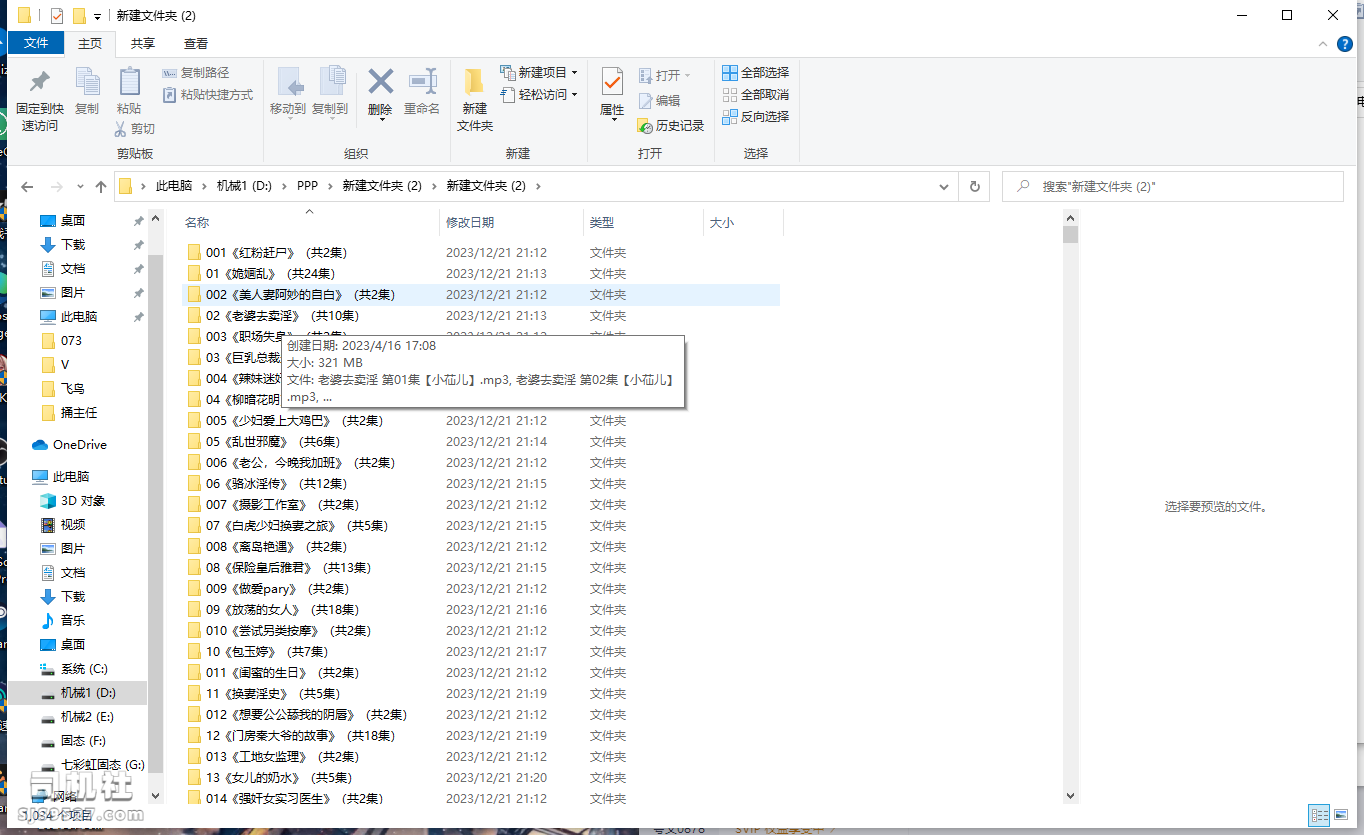This screenshot has height=835, width=1364.
Task: Click 历史记录 (History) in ribbon
Action: click(671, 126)
